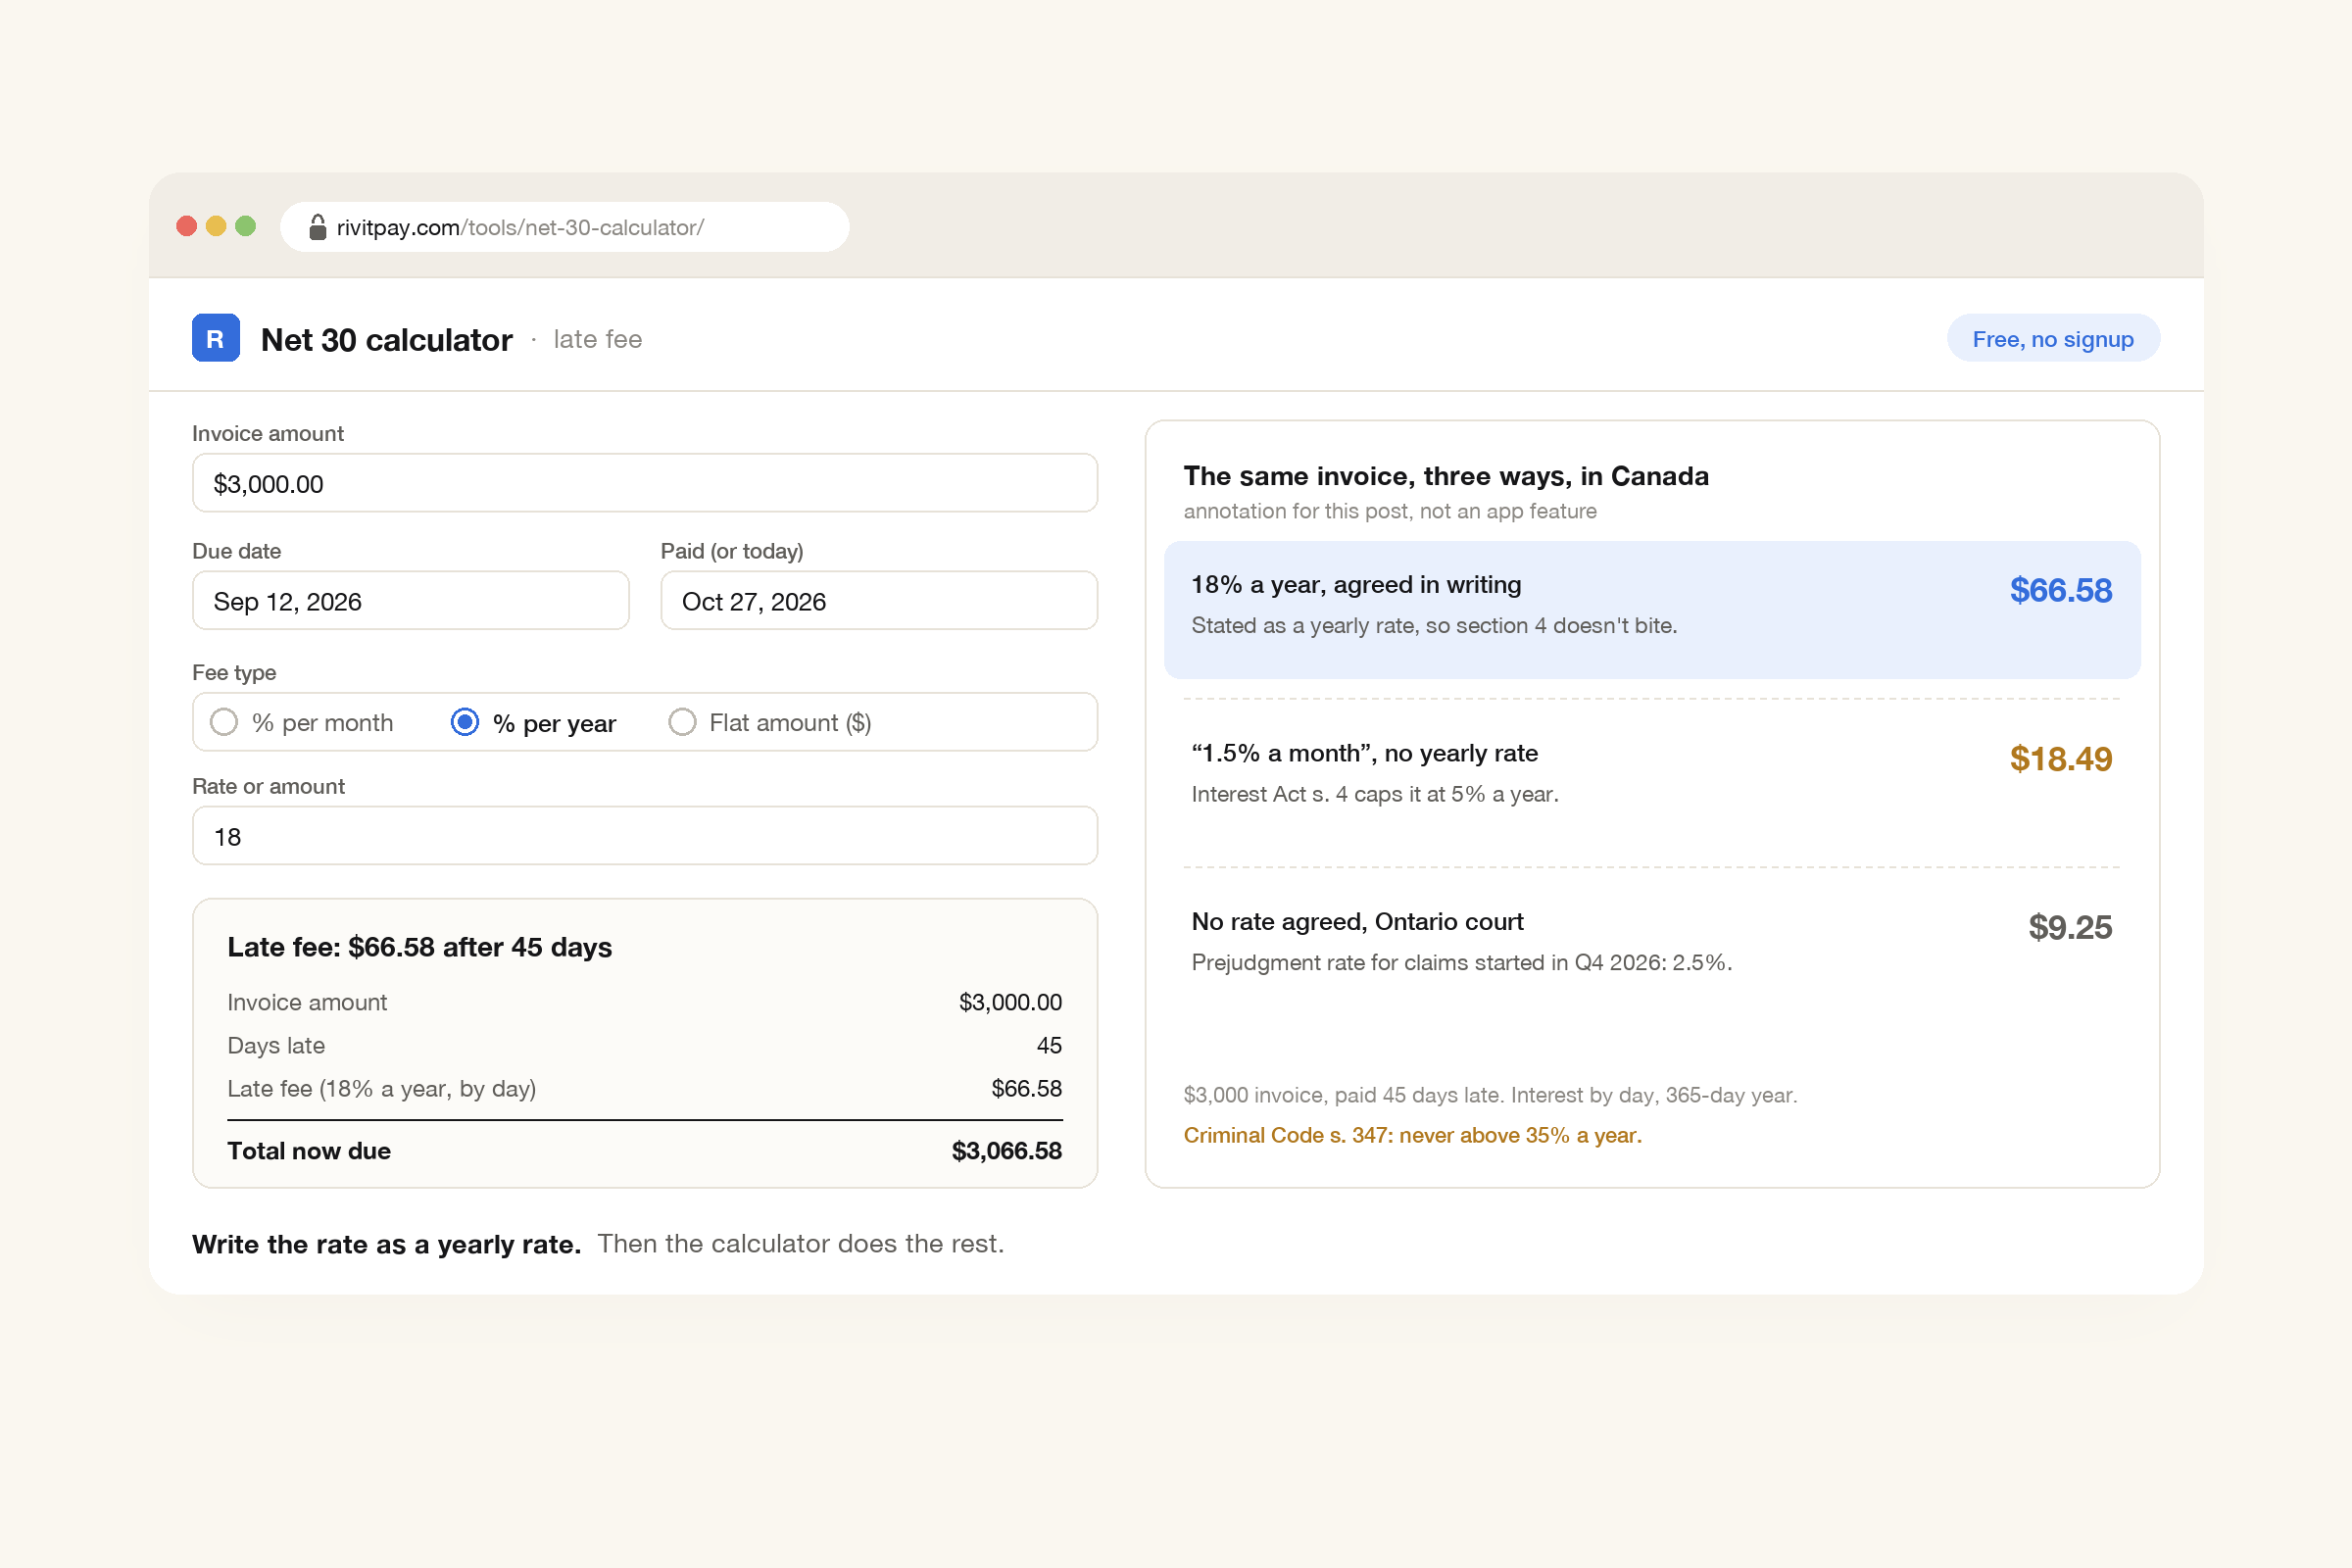
Task: Select the Flat amount ($) radio button
Action: pyautogui.click(x=682, y=722)
